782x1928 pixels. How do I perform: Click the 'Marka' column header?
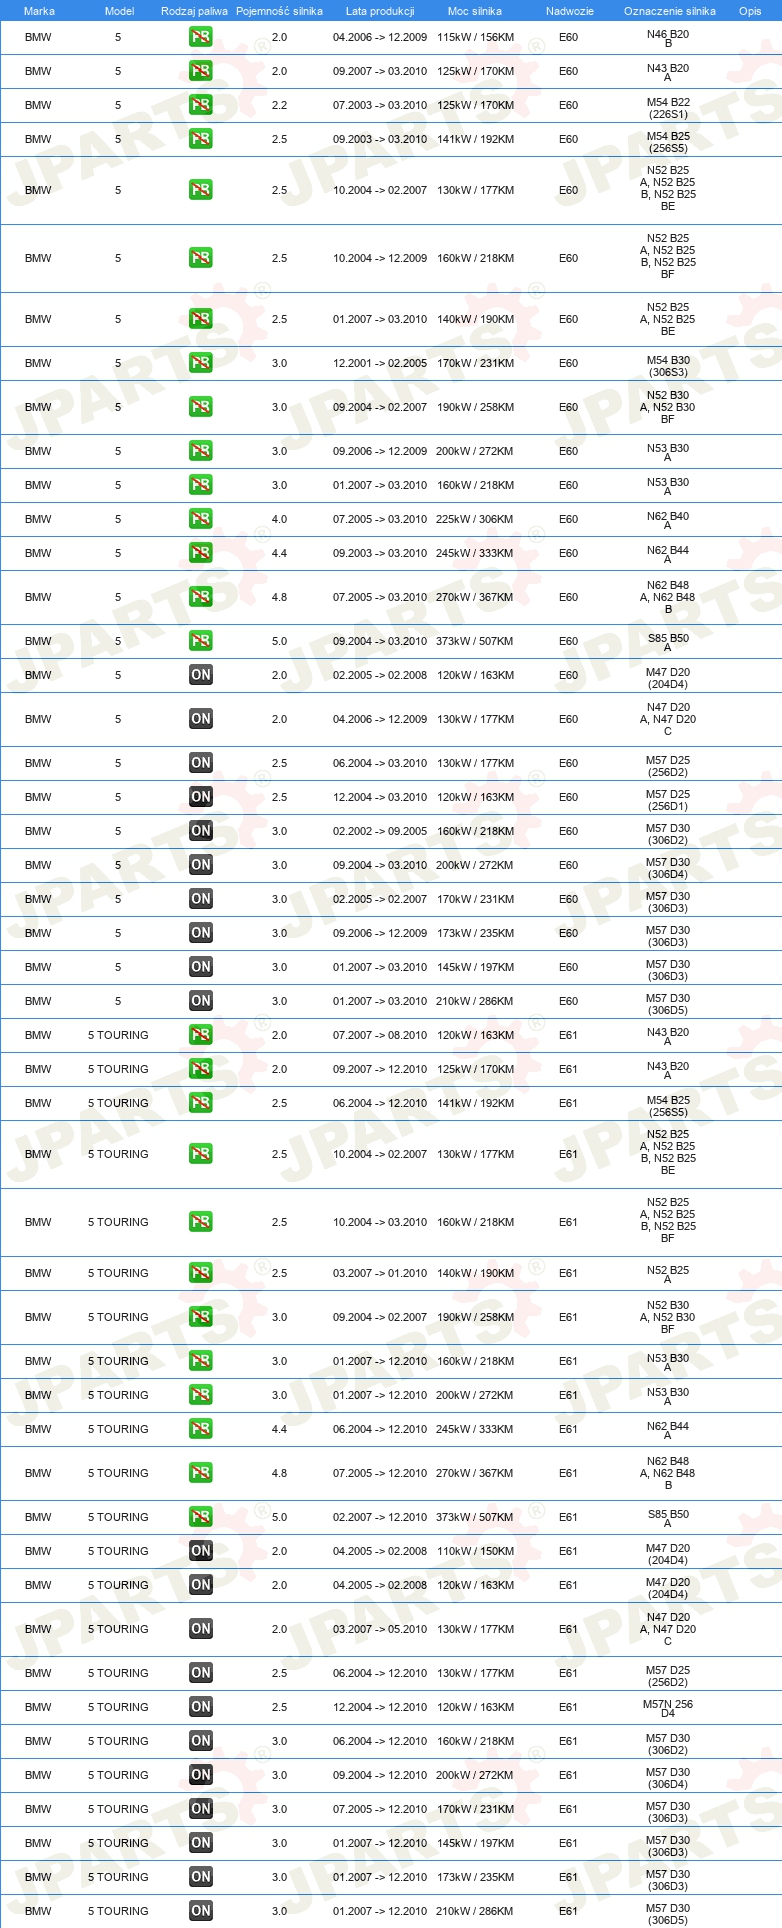tap(39, 11)
